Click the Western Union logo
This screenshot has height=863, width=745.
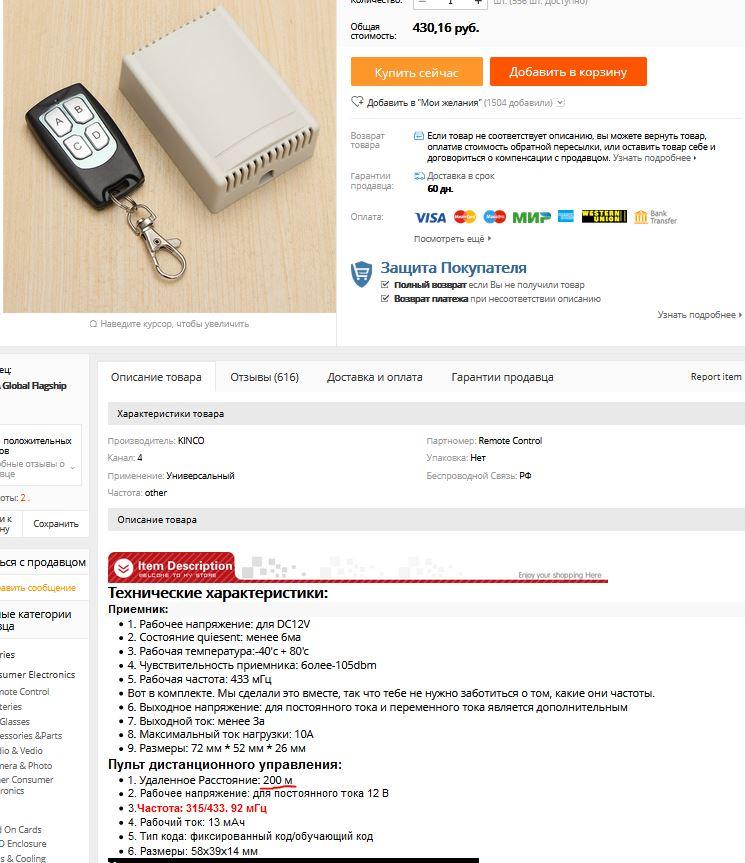pos(604,216)
